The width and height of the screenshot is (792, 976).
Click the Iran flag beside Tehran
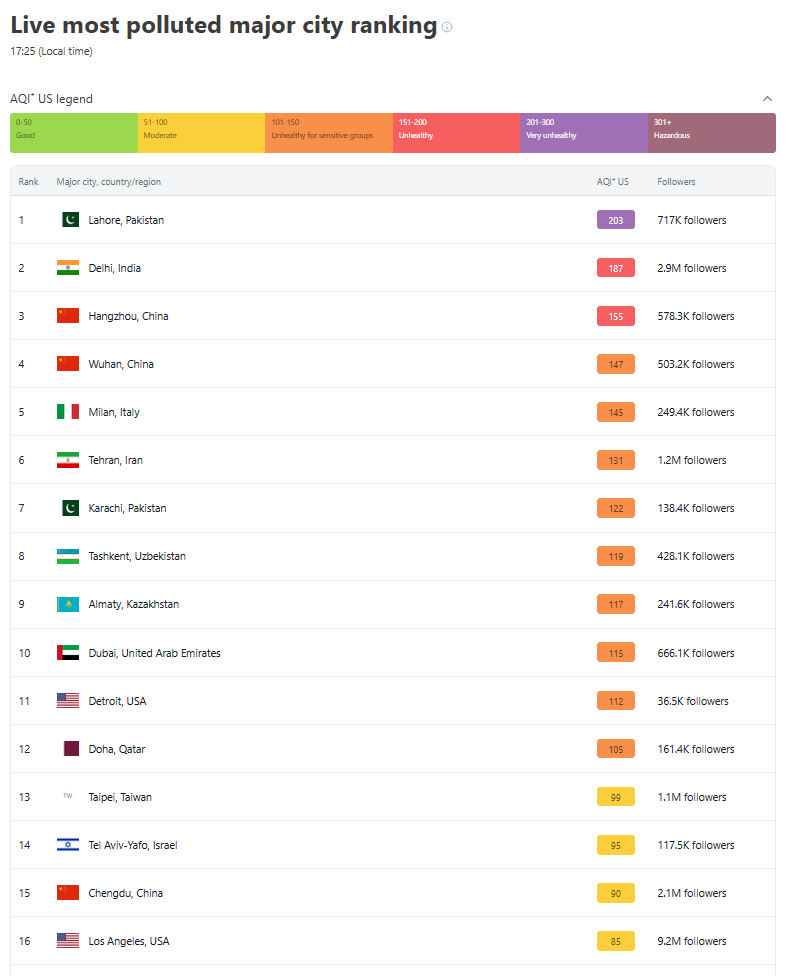68,460
